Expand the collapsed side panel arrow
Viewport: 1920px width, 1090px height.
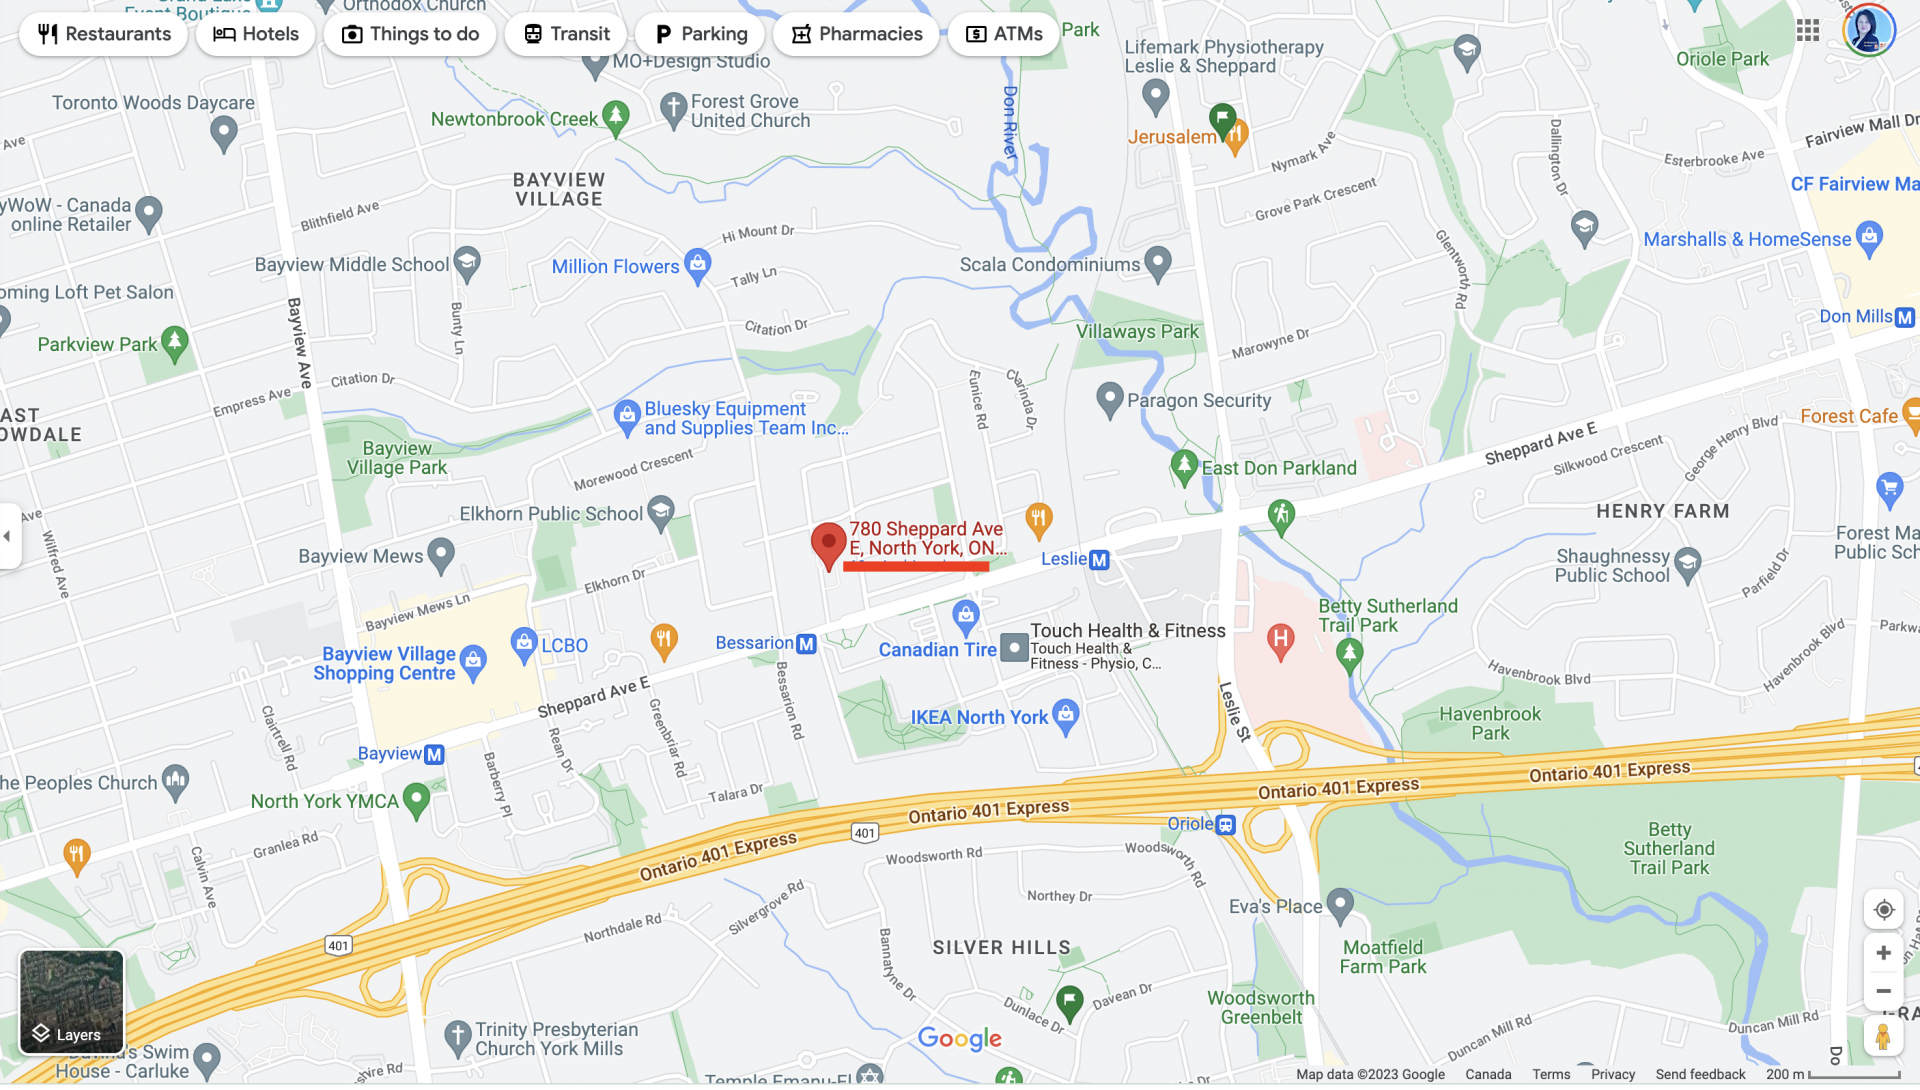click(x=8, y=537)
